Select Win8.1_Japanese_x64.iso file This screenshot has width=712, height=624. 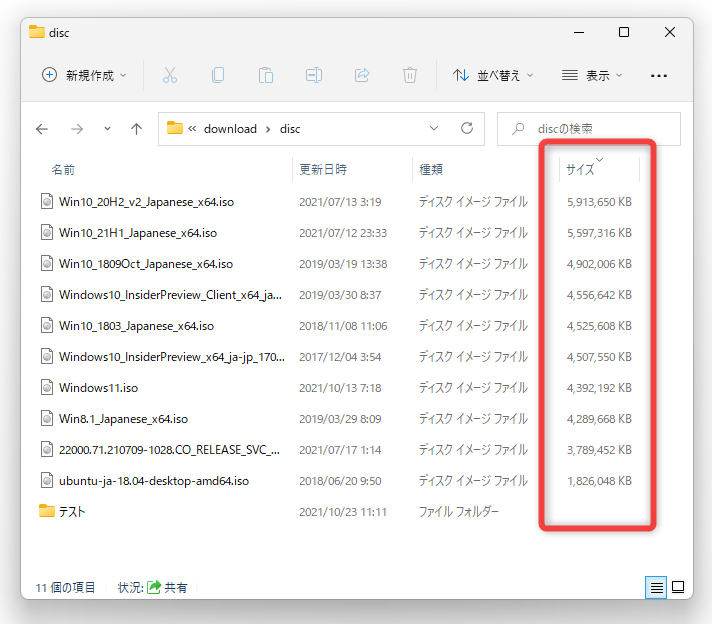tap(123, 419)
